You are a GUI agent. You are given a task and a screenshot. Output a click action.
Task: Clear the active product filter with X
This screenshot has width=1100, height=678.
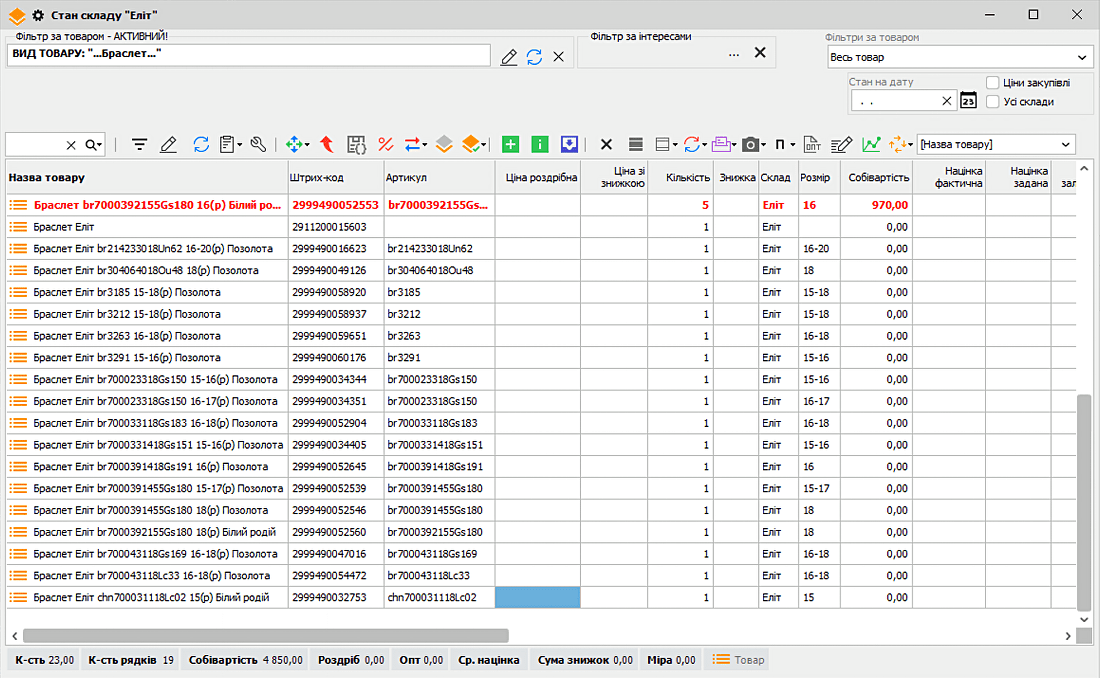tap(559, 57)
